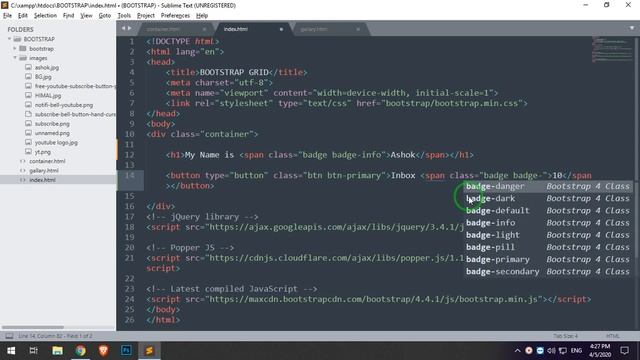Image resolution: width=640 pixels, height=360 pixels.
Task: Click the code icon beside gallery.html
Action: [x=22, y=171]
